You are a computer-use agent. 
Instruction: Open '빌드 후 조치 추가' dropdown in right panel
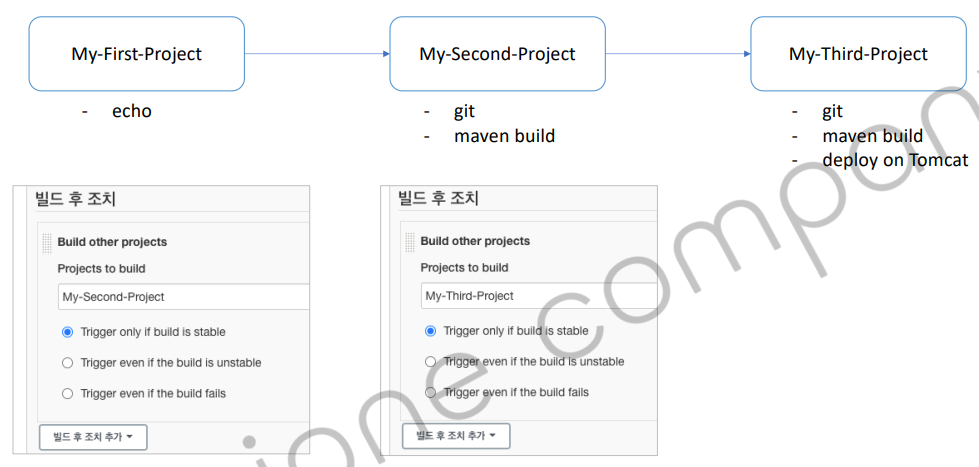pyautogui.click(x=456, y=436)
